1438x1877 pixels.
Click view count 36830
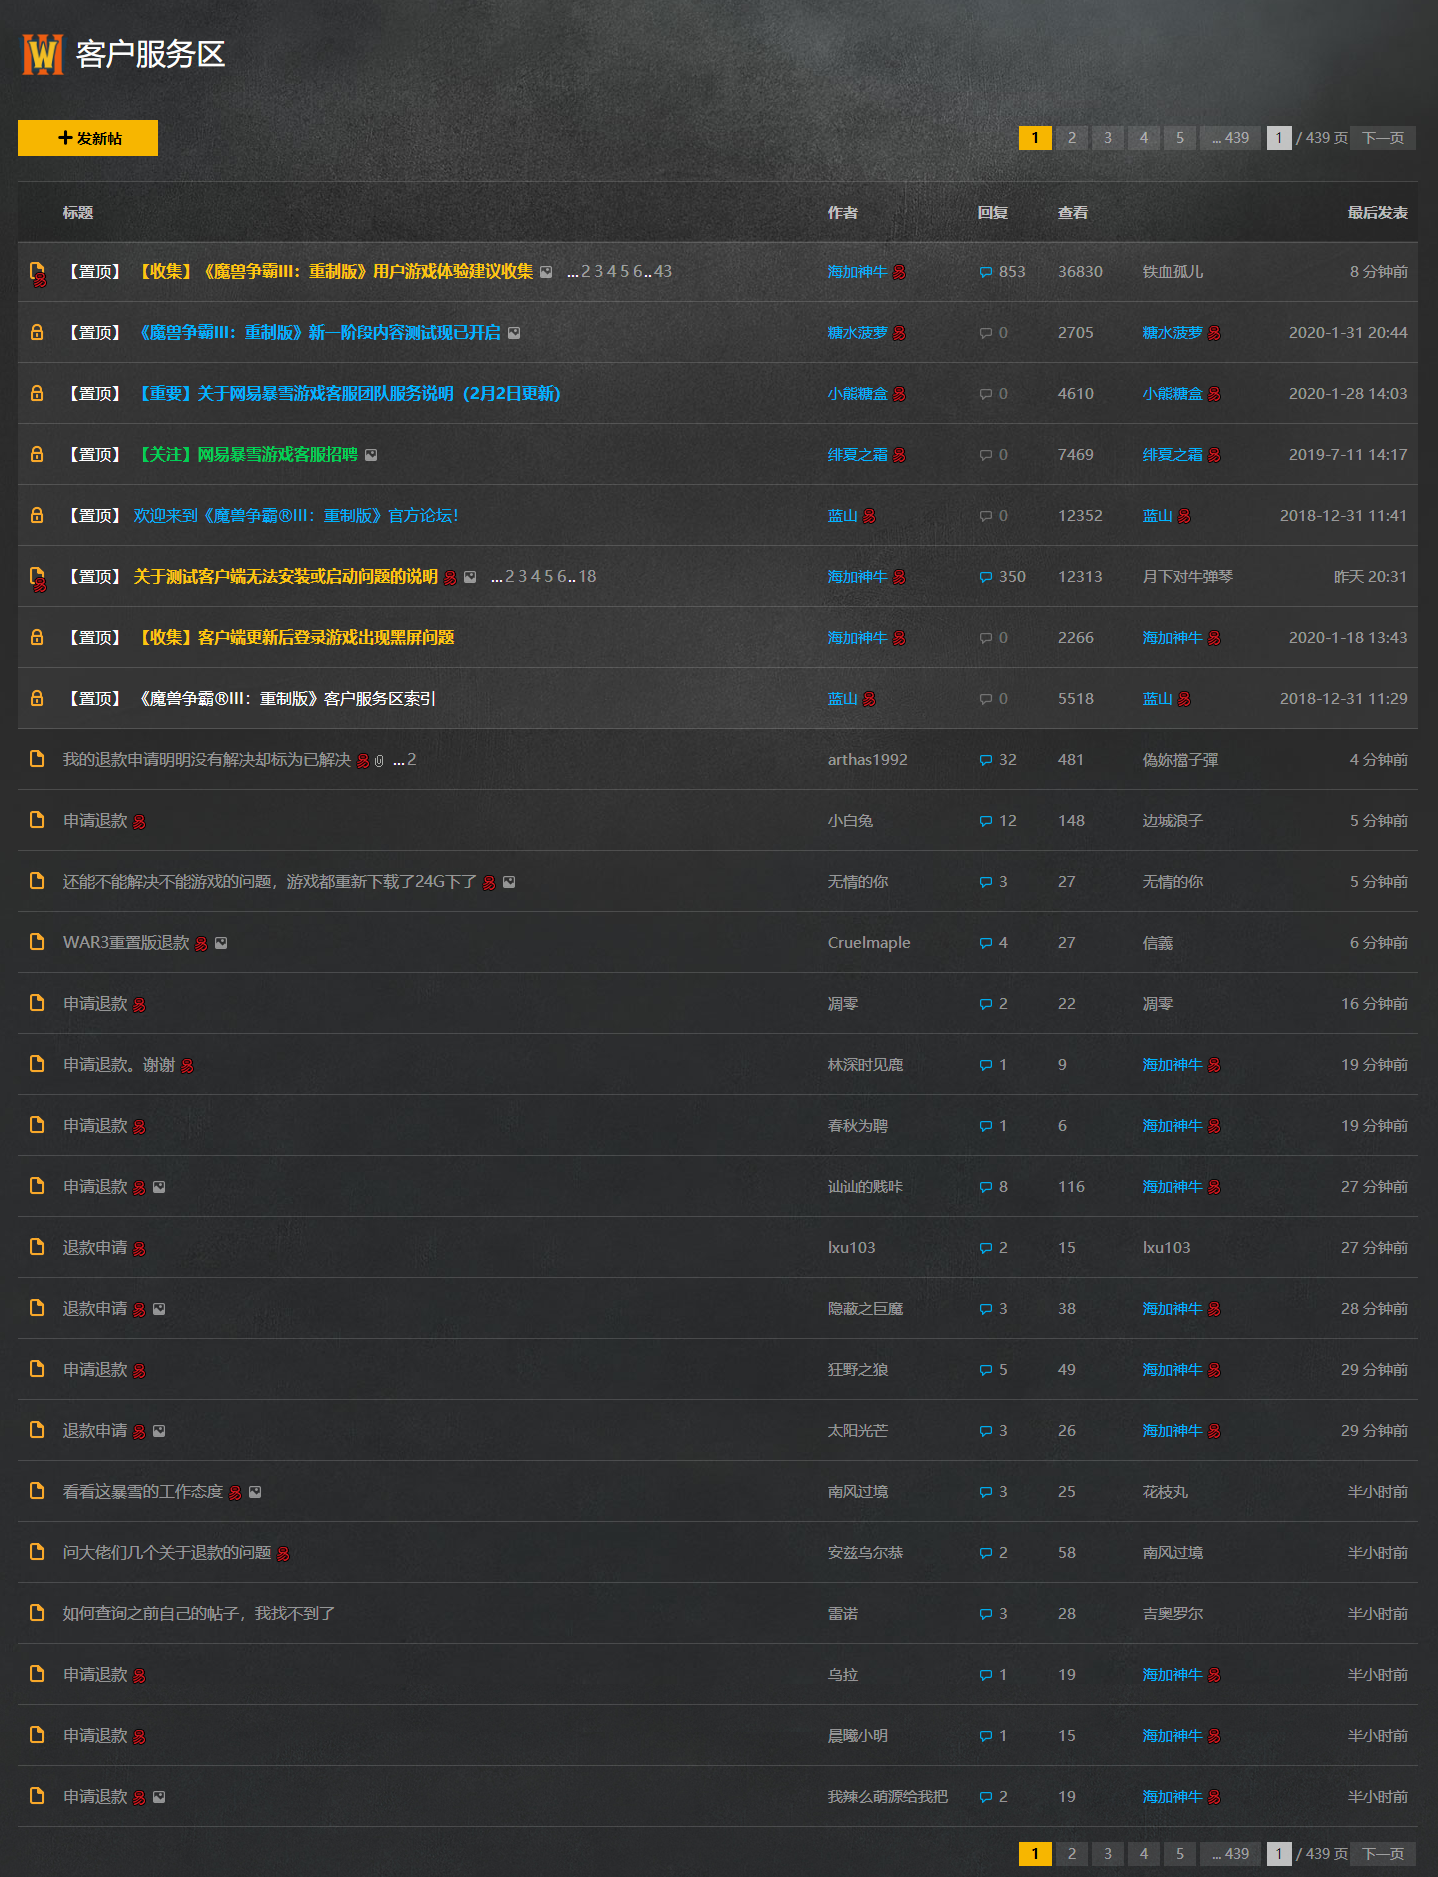point(1080,272)
